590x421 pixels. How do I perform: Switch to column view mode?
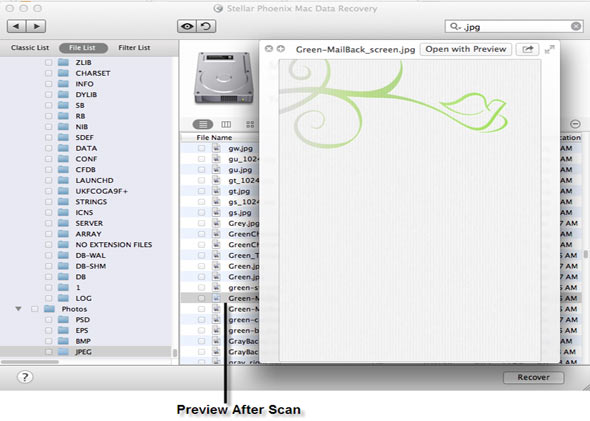pos(226,124)
